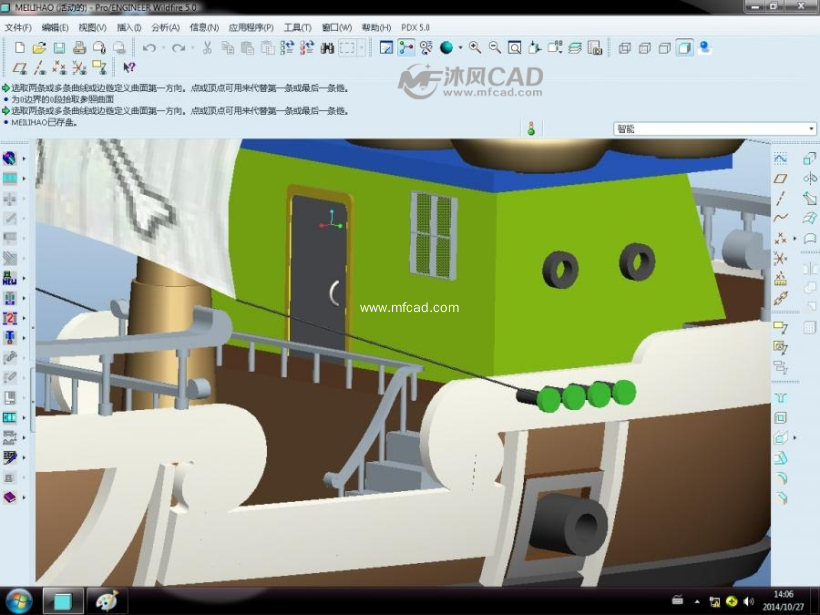Toggle Shading display mode
Image resolution: width=820 pixels, height=615 pixels.
(684, 47)
